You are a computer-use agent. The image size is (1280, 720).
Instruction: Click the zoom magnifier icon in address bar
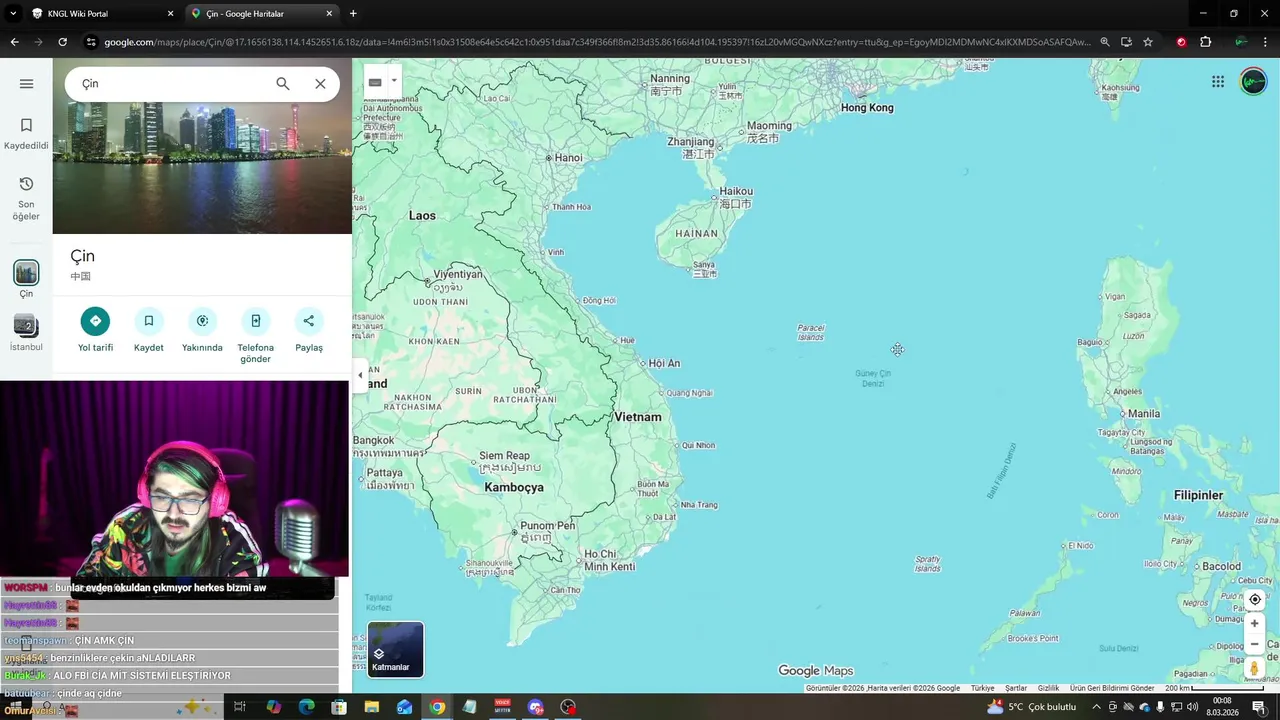(x=1104, y=42)
